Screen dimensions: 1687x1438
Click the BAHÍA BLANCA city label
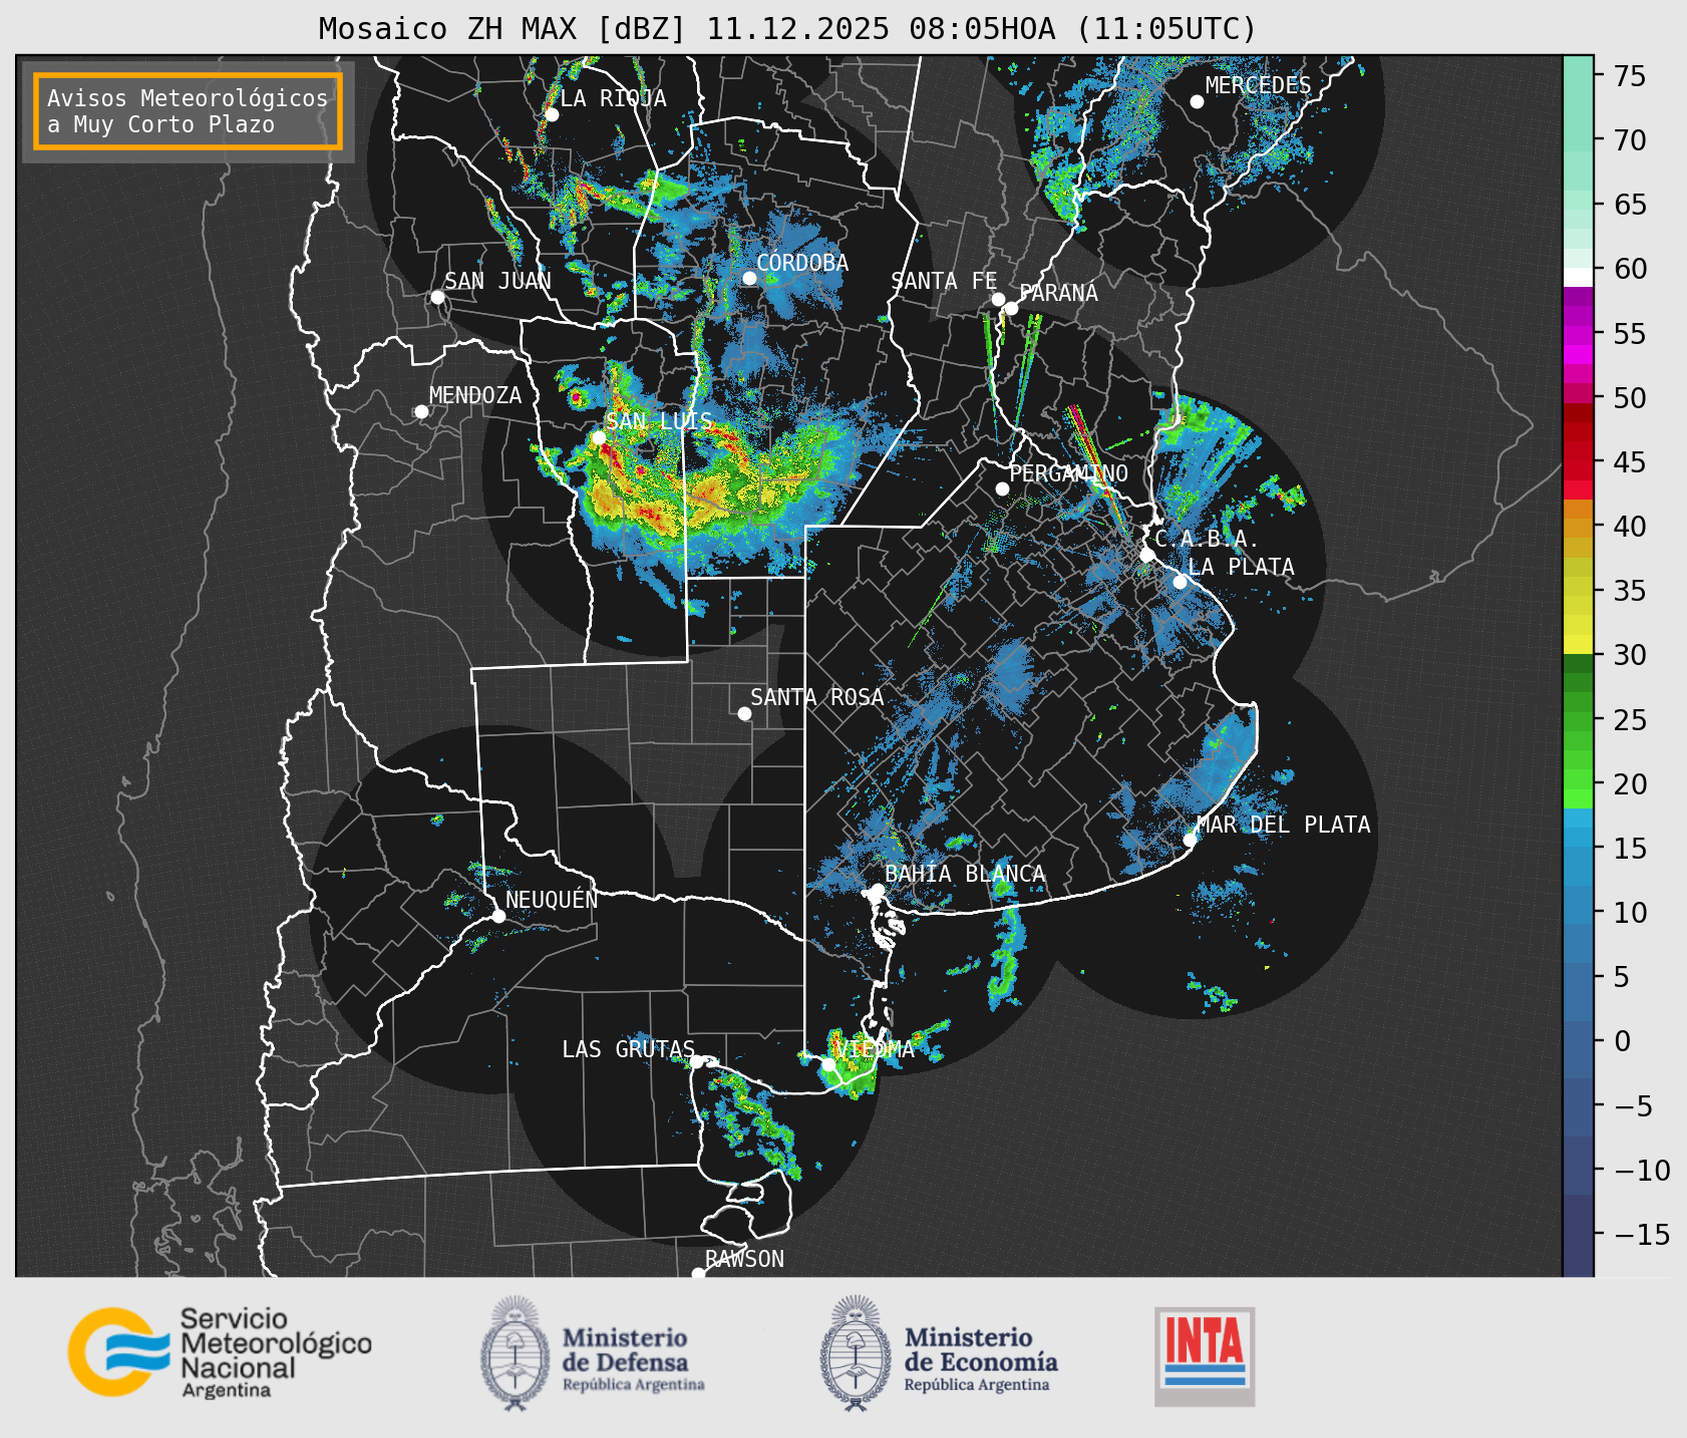(x=965, y=873)
